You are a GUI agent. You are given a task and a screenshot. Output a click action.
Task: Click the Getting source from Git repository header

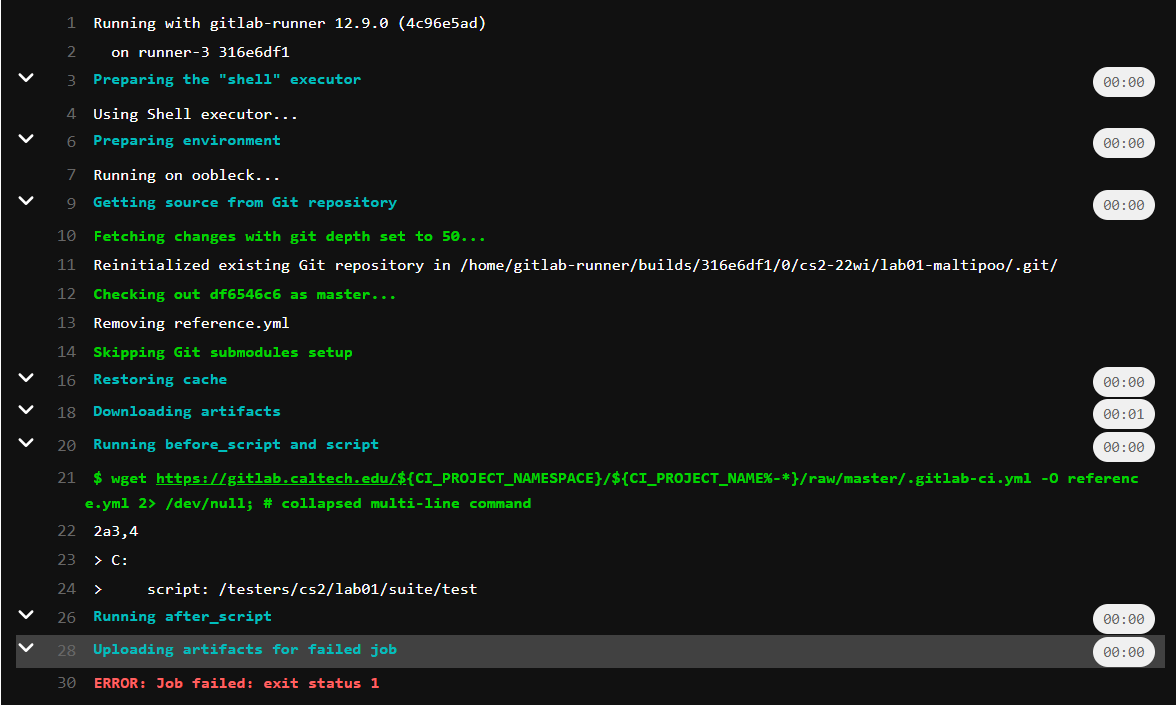(x=244, y=202)
